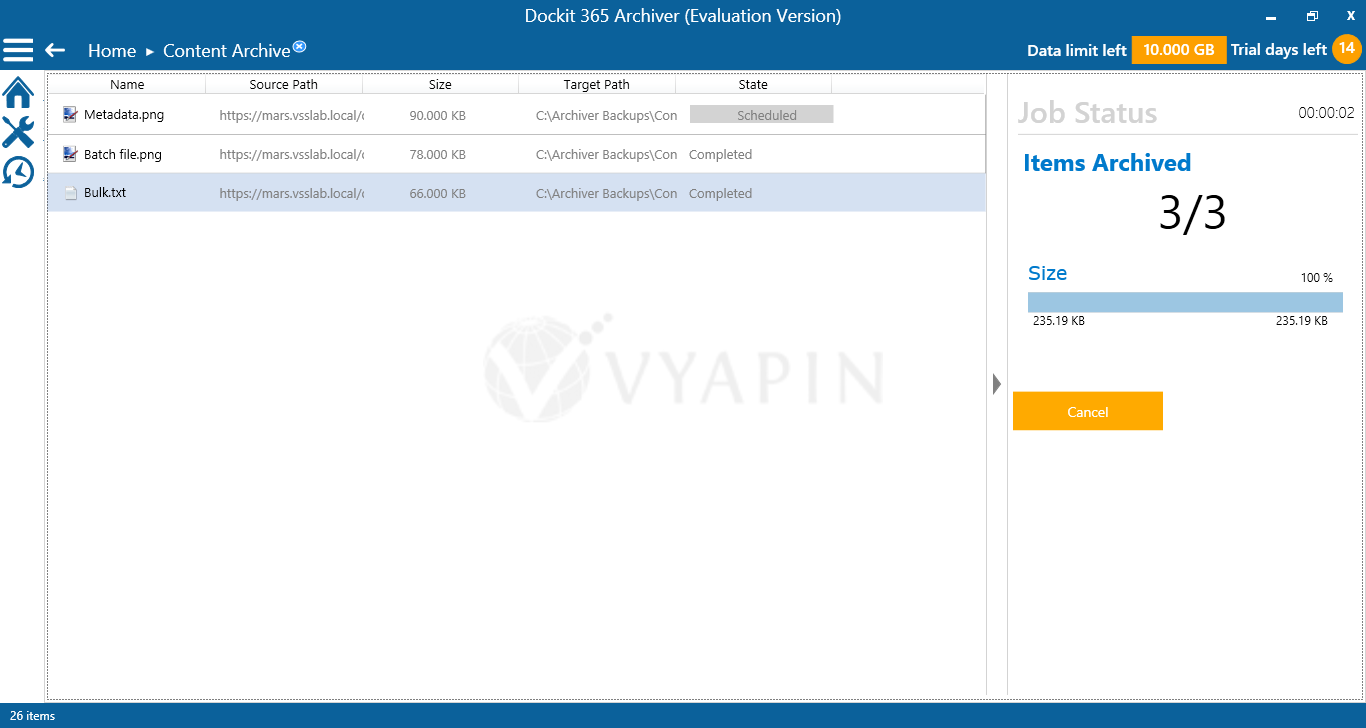Click the Scheduled progress bar

761,115
